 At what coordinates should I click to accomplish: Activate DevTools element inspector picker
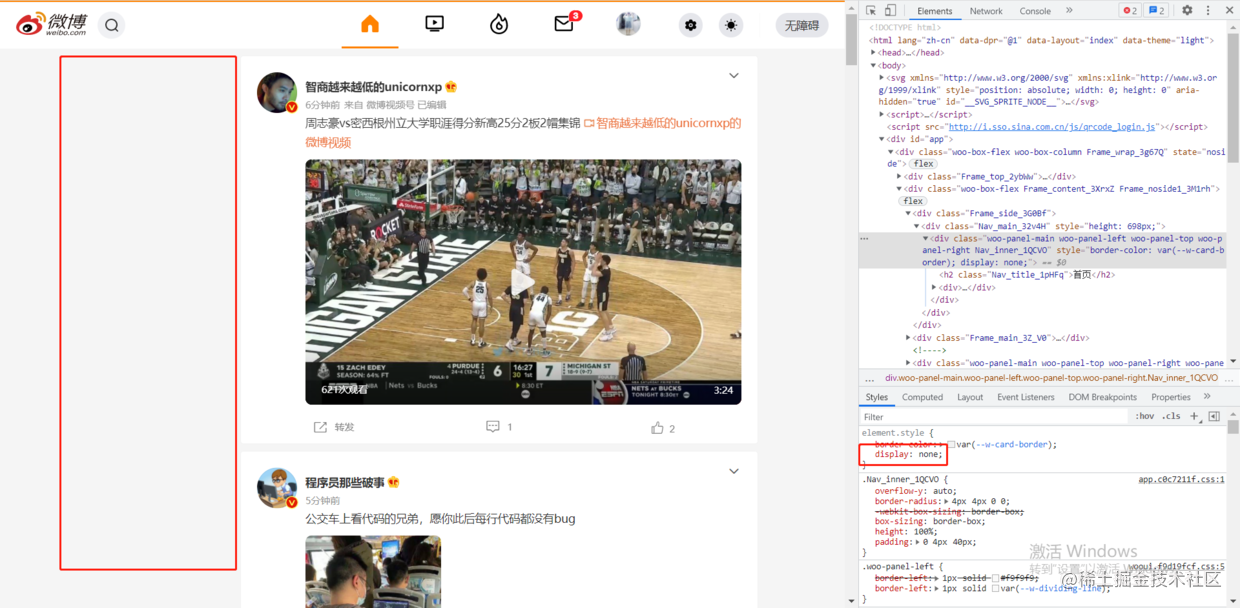tap(870, 11)
